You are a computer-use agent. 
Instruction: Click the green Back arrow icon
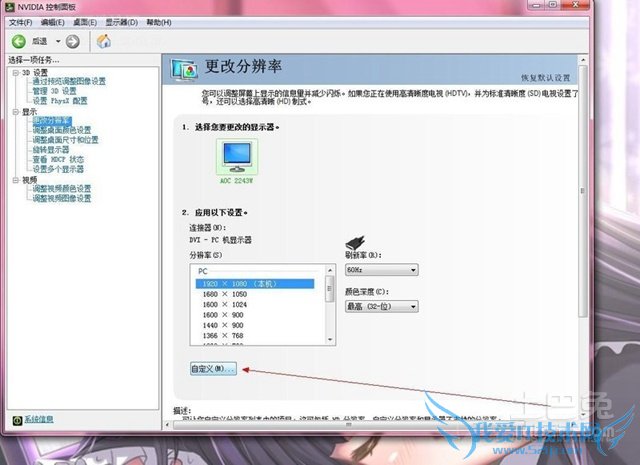pyautogui.click(x=18, y=41)
